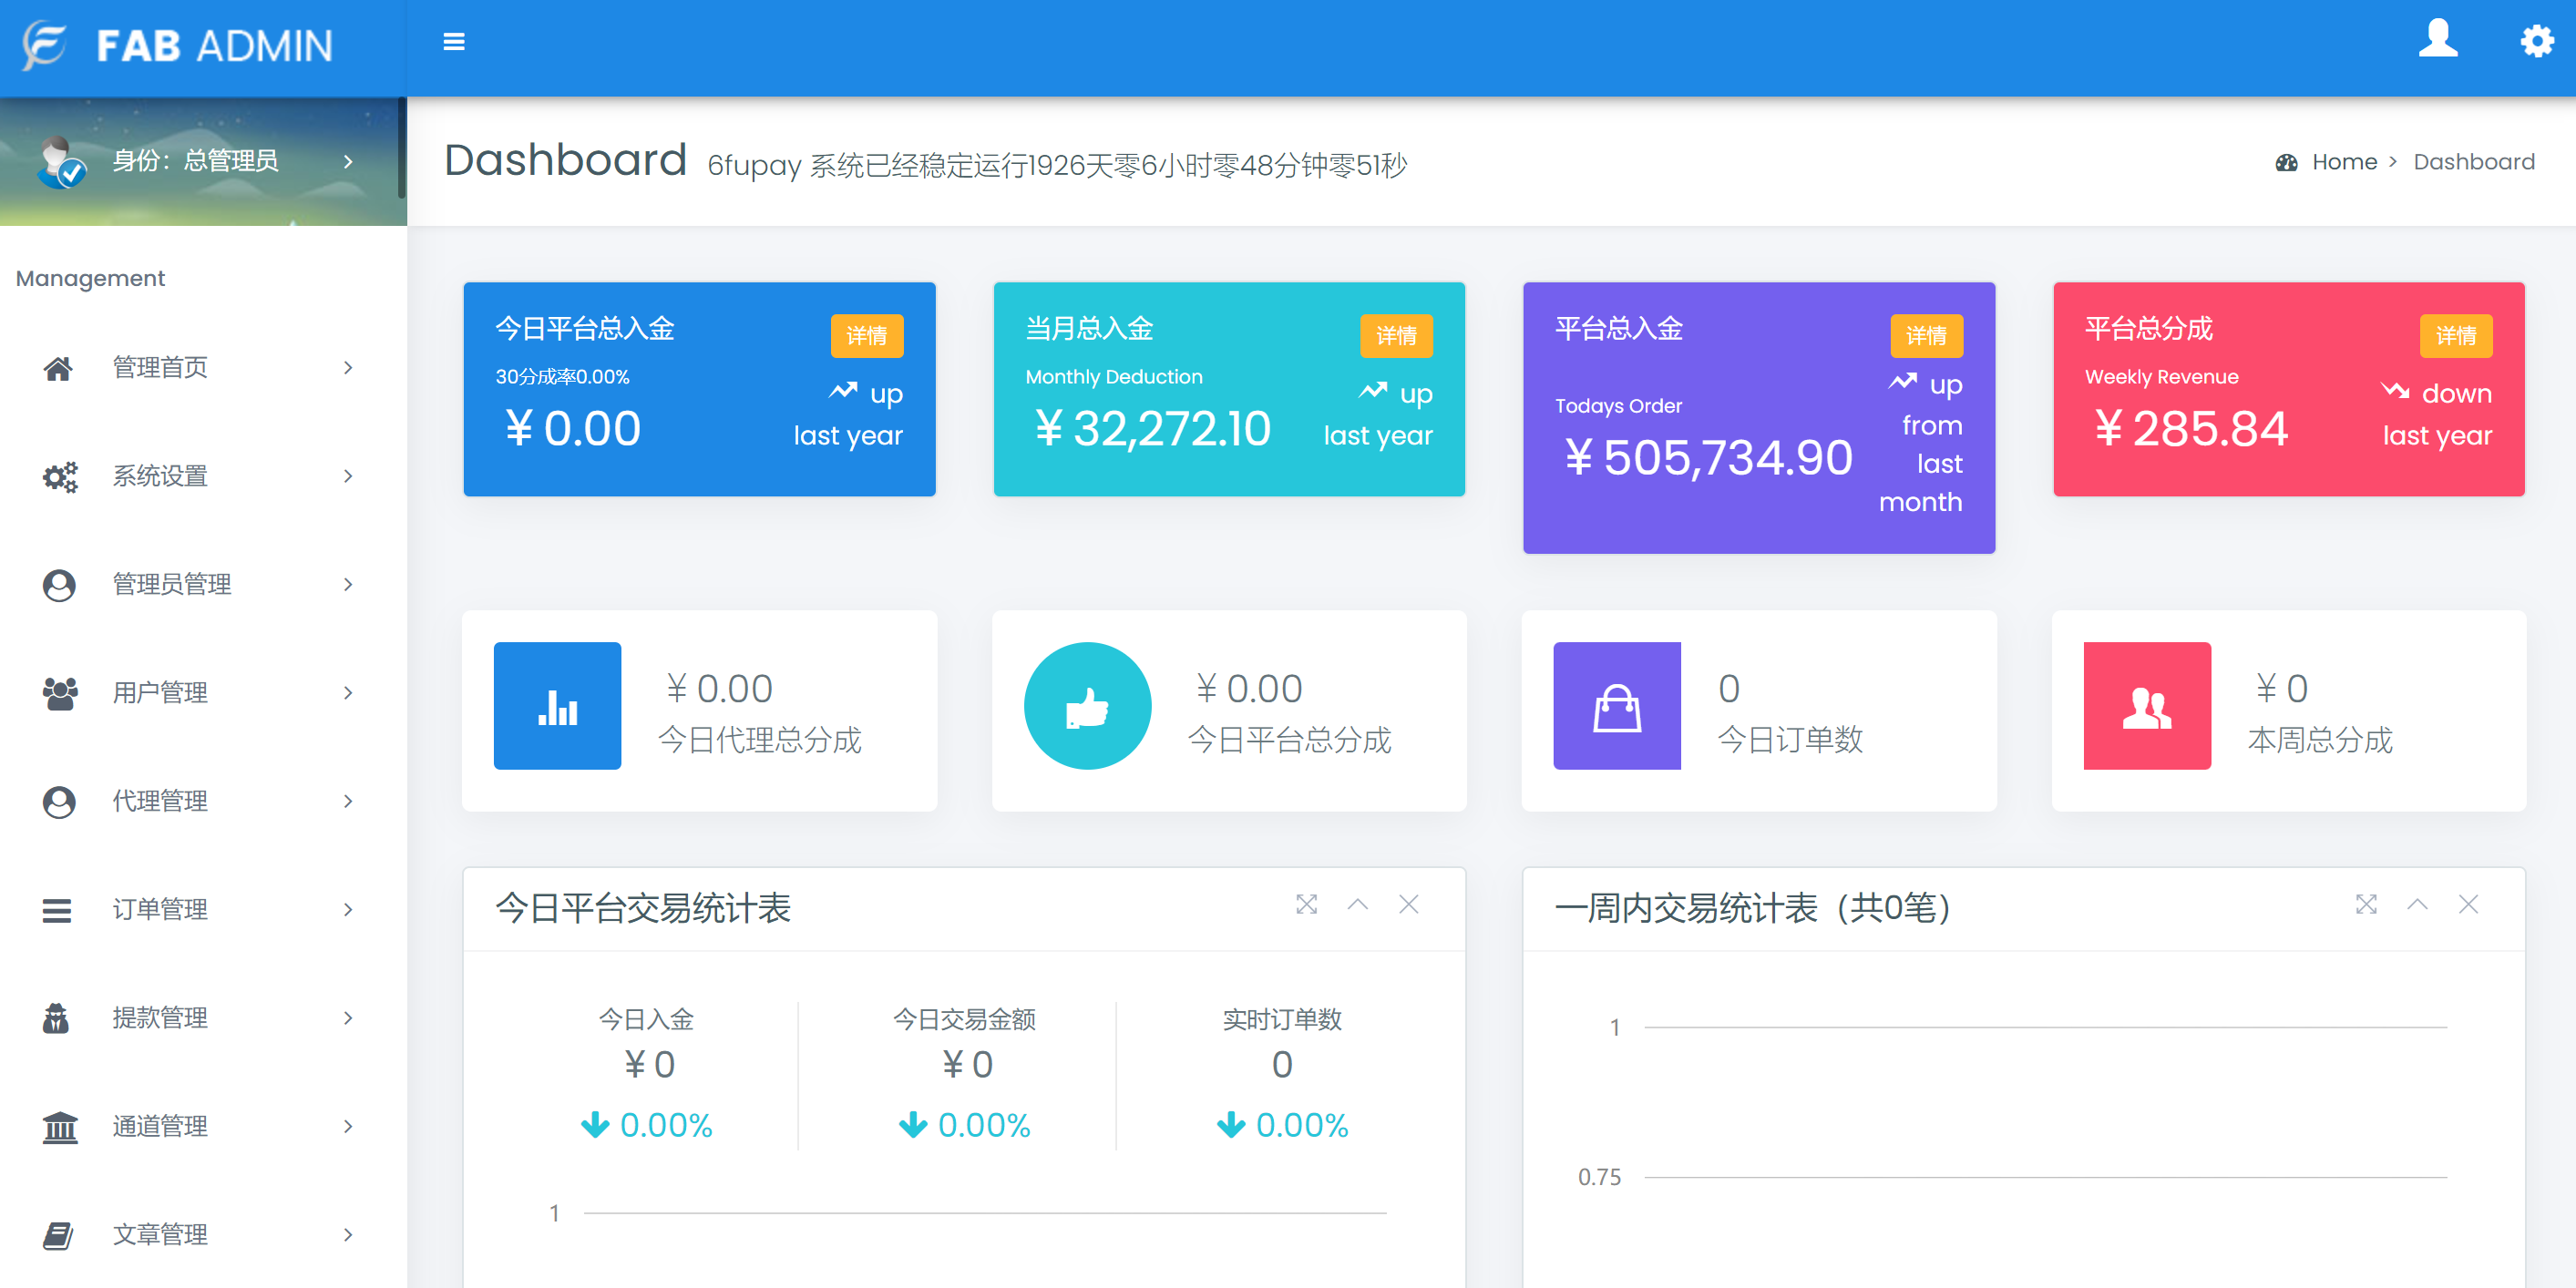Click the blue bar chart icon tile
Image resolution: width=2576 pixels, height=1288 pixels.
557,705
